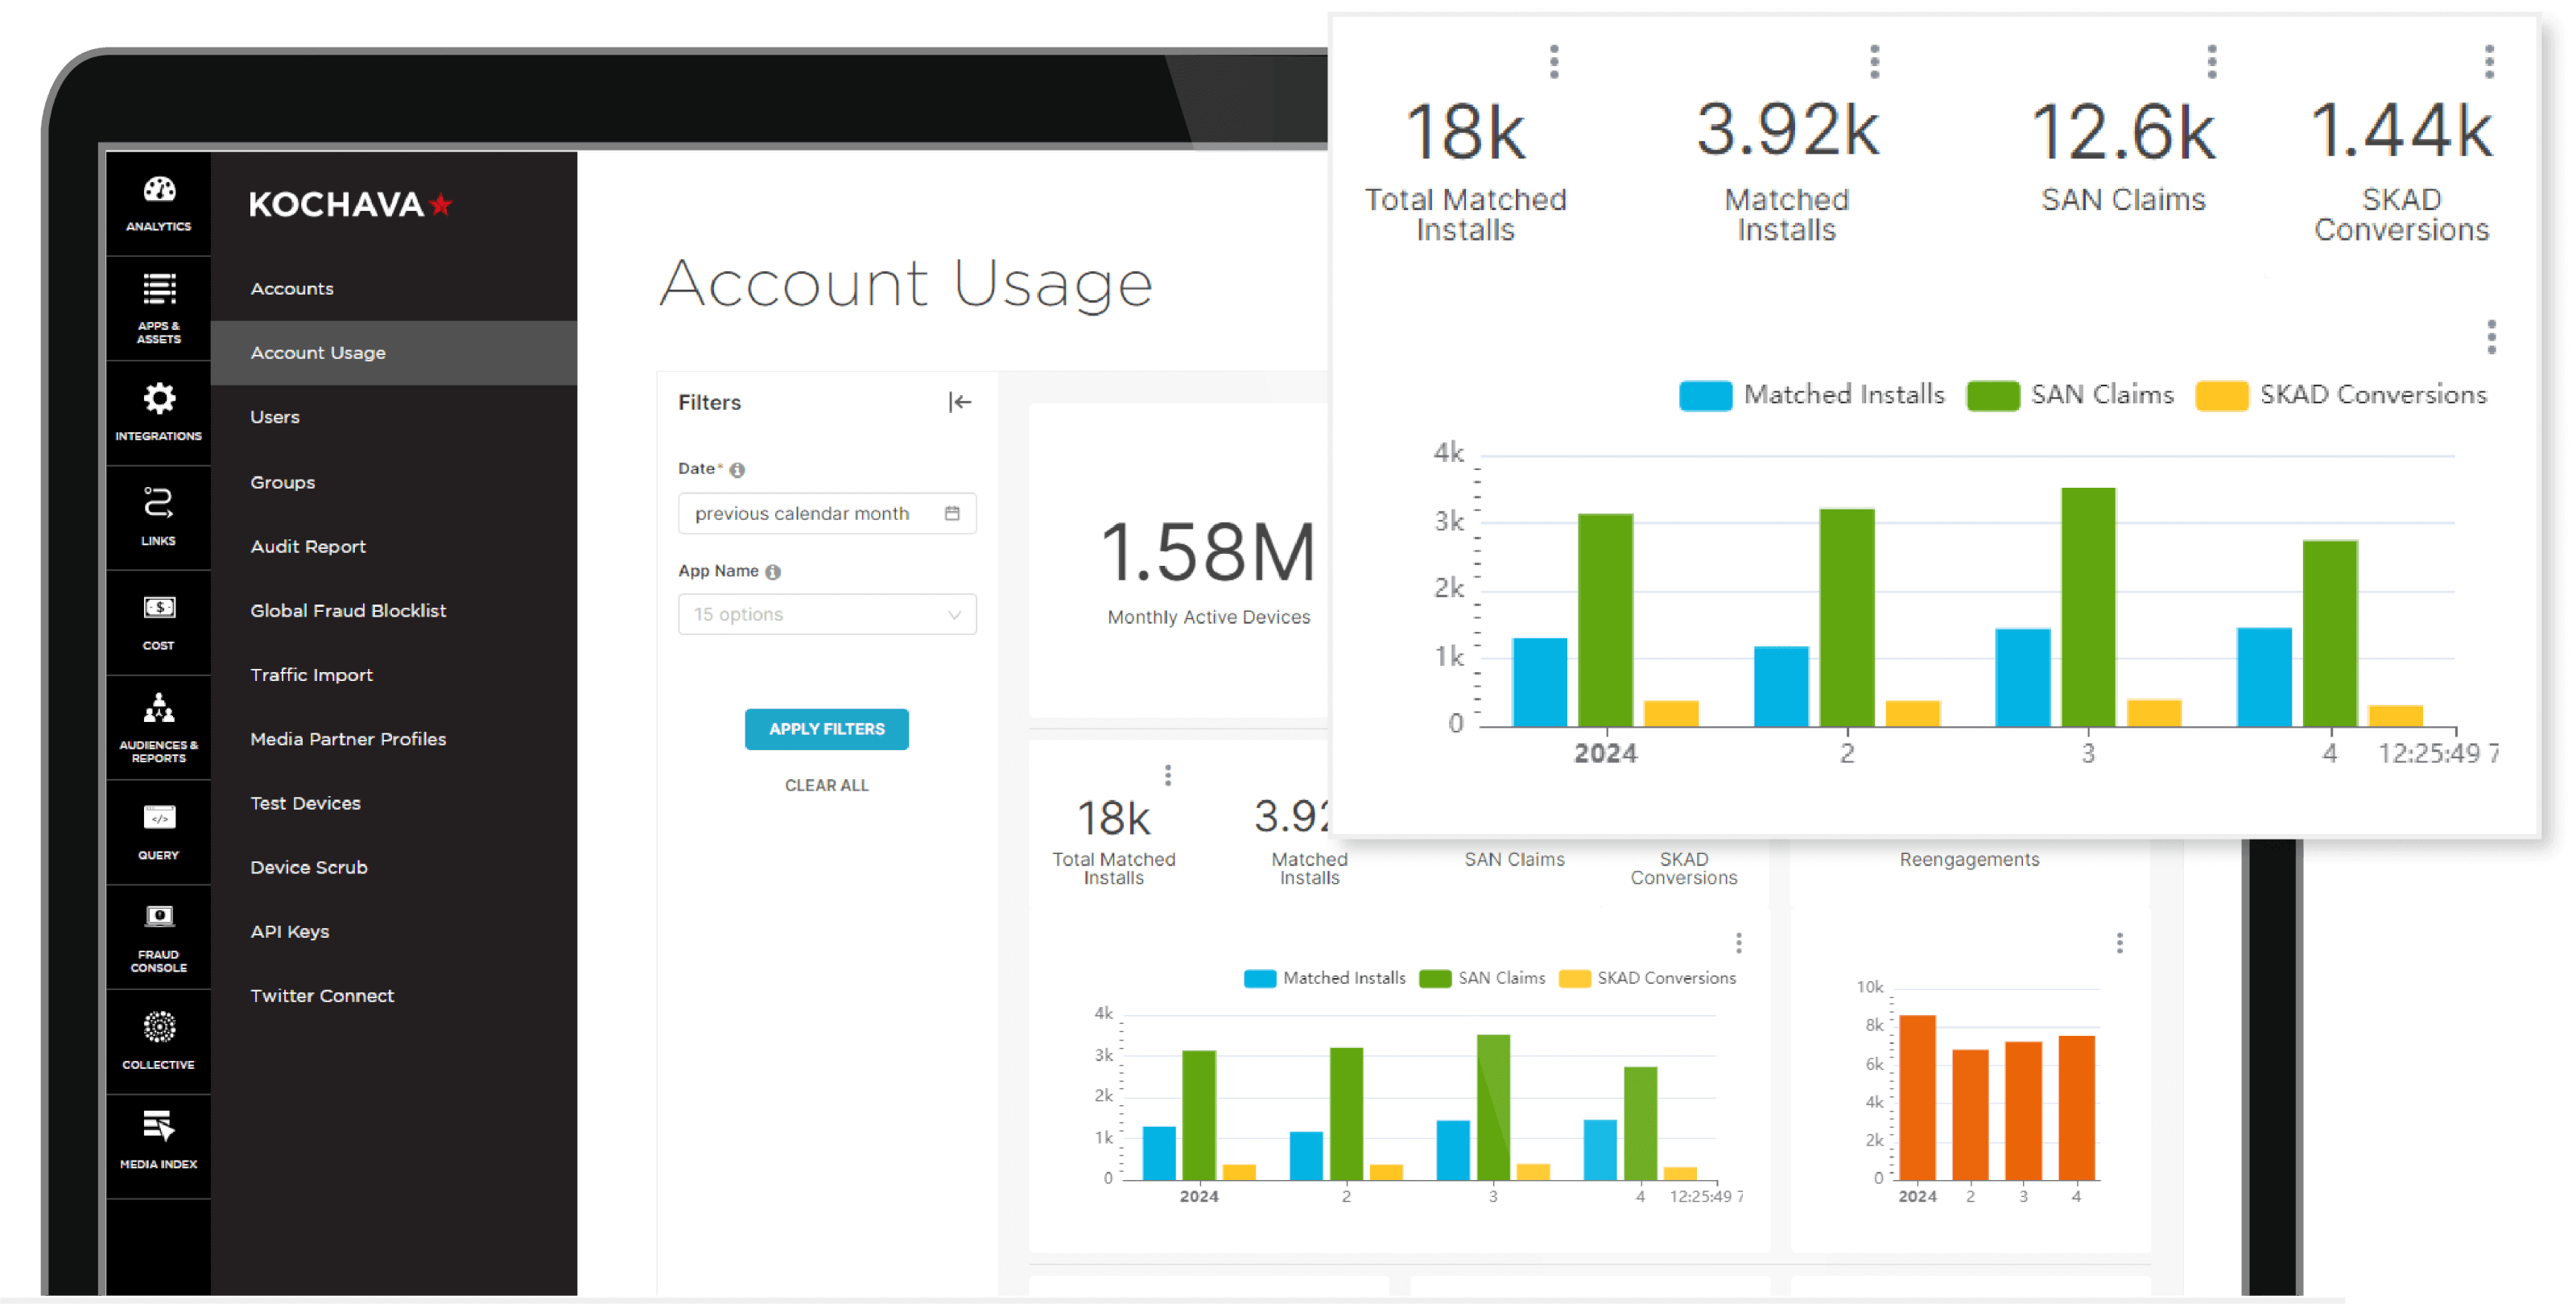
Task: Select Account Usage in the navigation menu
Action: 393,352
